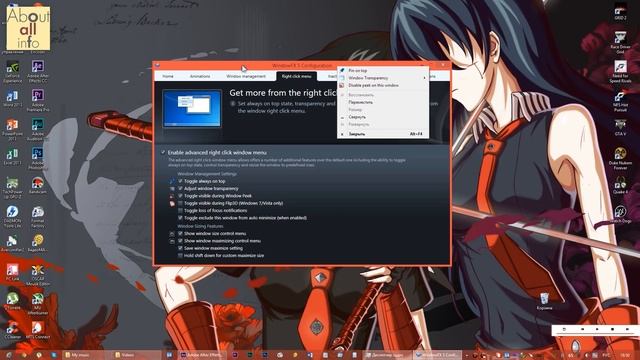Open the Quake 4 desktop shortcut
The image size is (640, 360).
(620, 185)
